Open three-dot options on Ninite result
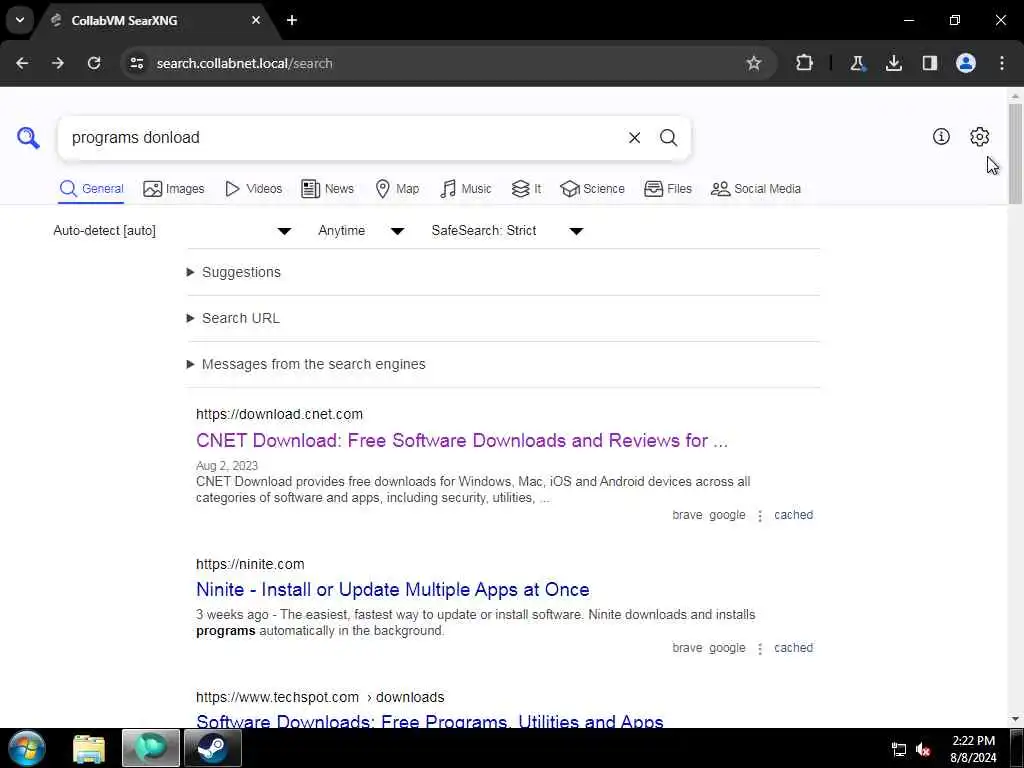The height and width of the screenshot is (768, 1024). coord(760,649)
